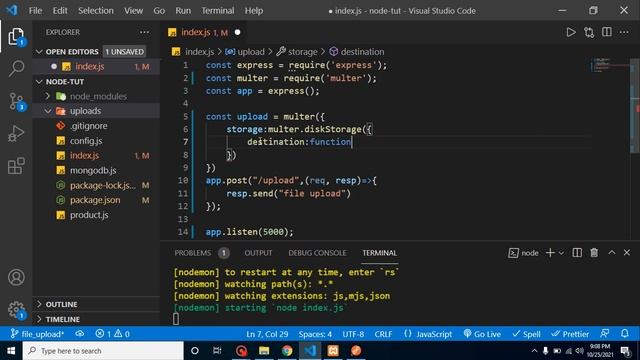
Task: Open the Explorer views and more actions ellipsis
Action: pyautogui.click(x=144, y=32)
